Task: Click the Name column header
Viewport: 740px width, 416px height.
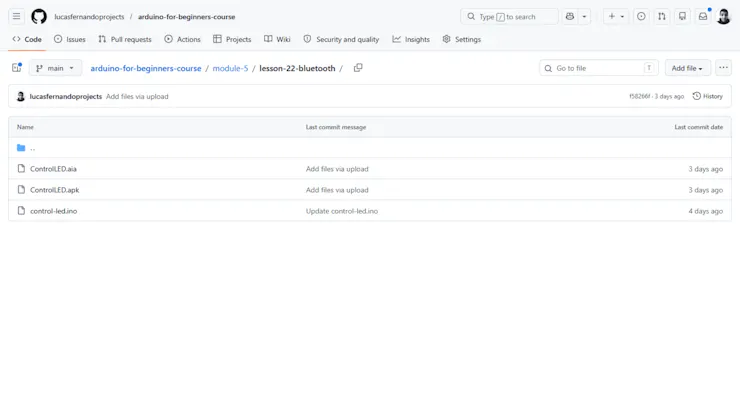Action: [25, 127]
